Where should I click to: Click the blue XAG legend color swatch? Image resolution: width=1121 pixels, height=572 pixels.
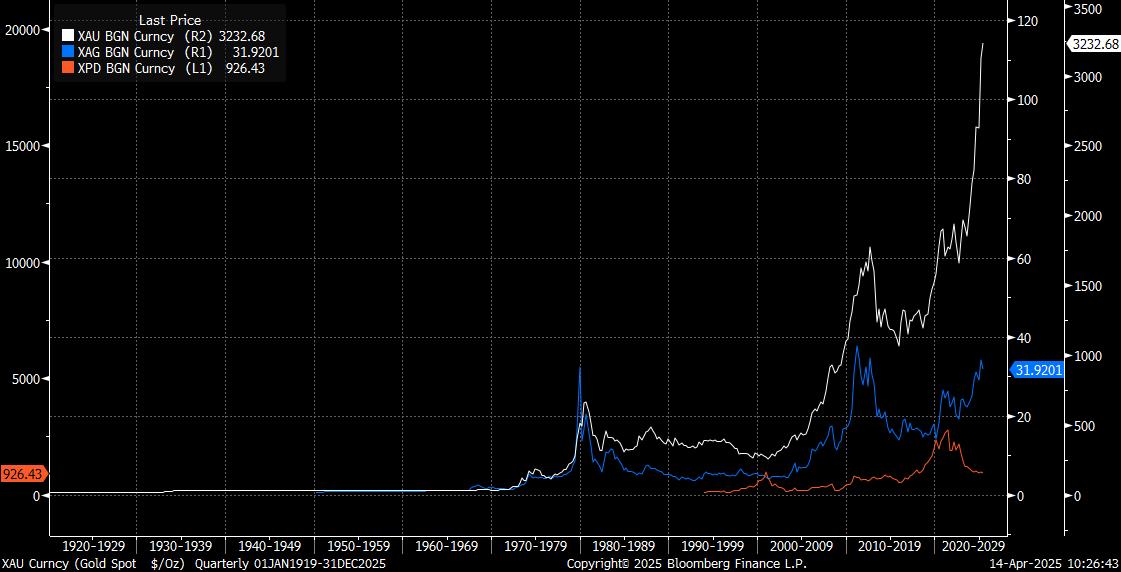click(x=68, y=52)
